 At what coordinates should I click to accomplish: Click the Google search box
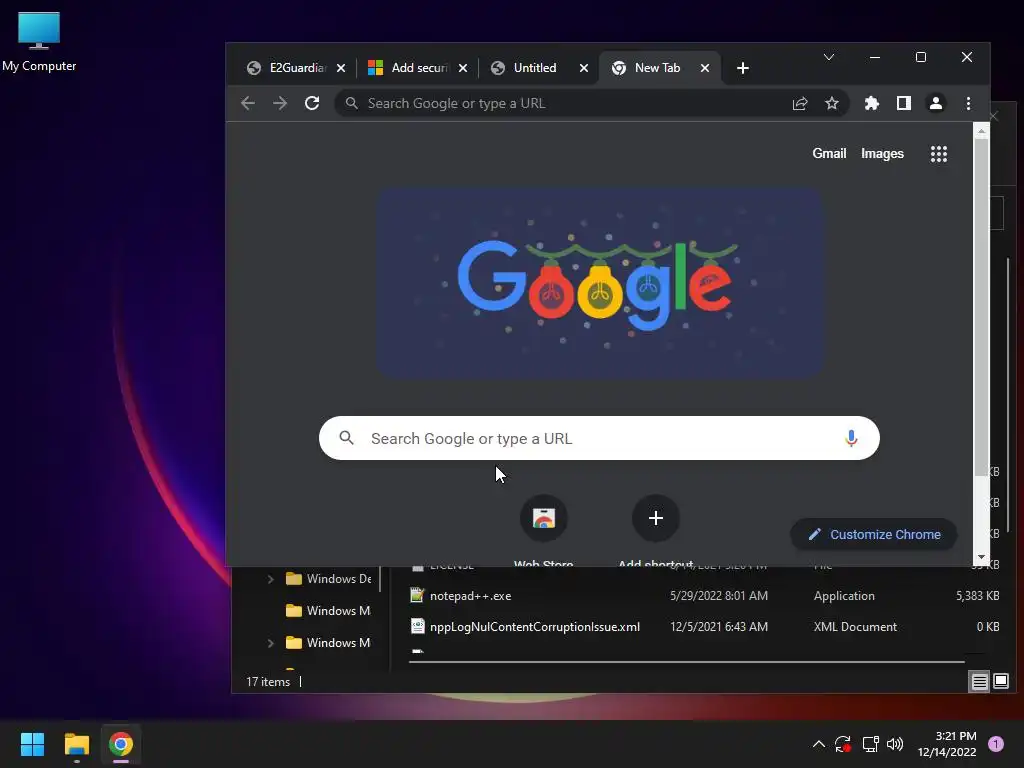tap(599, 438)
